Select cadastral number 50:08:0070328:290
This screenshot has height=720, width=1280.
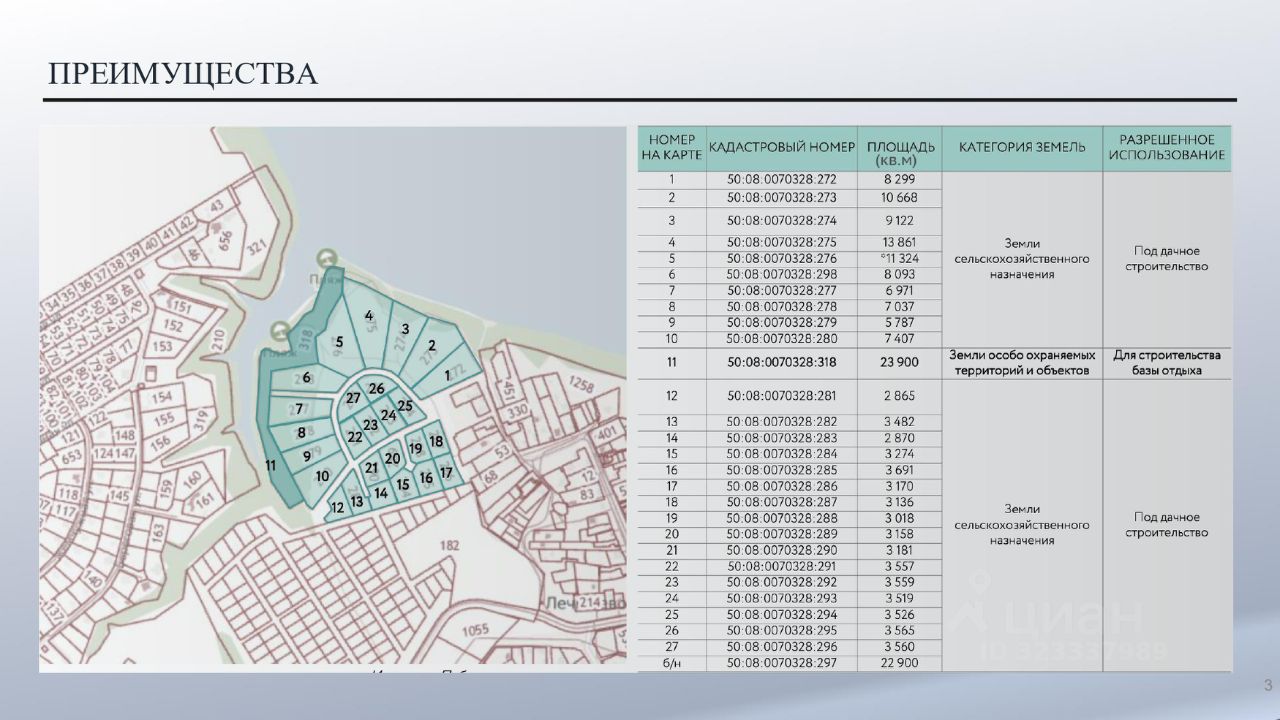[x=781, y=551]
